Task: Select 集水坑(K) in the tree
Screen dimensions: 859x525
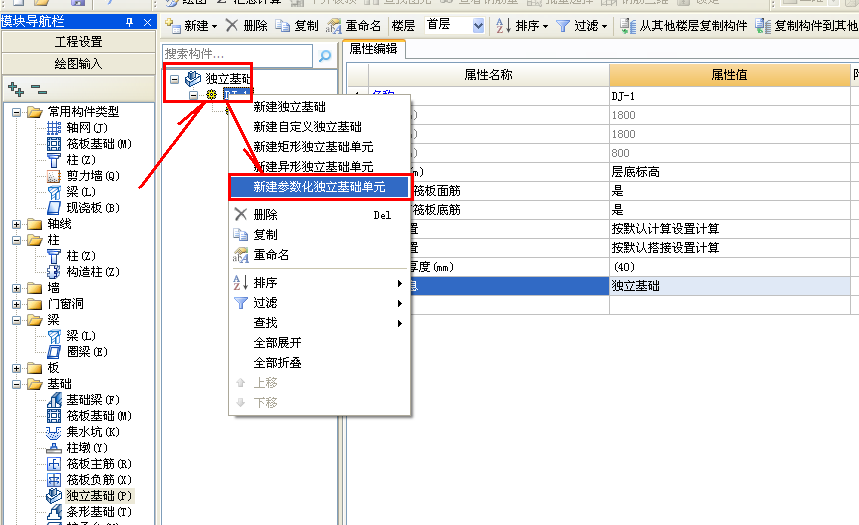Action: (93, 432)
